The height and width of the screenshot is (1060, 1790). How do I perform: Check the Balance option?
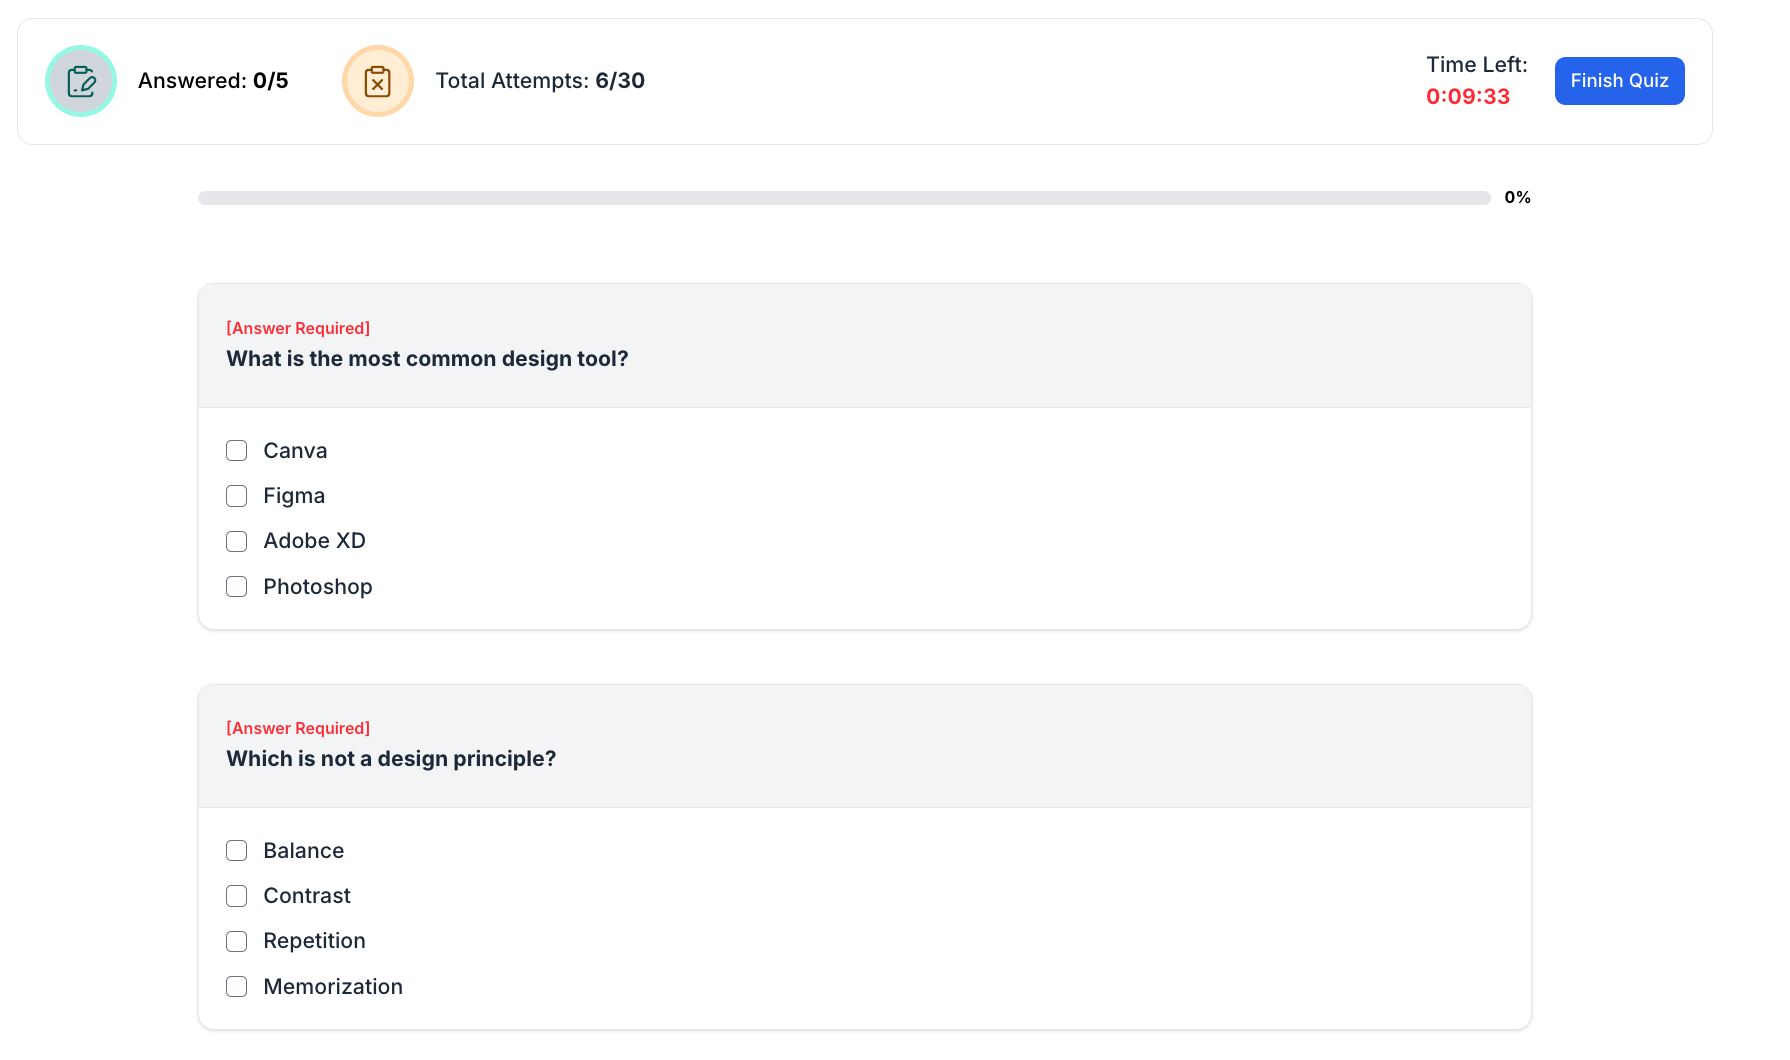[237, 851]
